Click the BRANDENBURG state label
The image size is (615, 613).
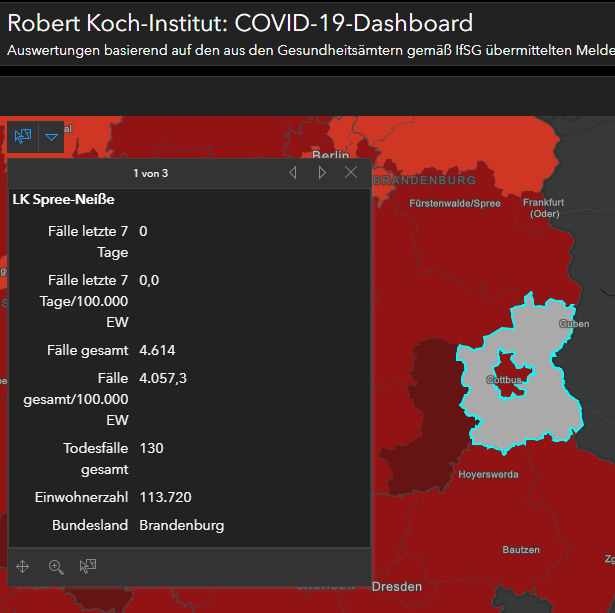pos(424,181)
